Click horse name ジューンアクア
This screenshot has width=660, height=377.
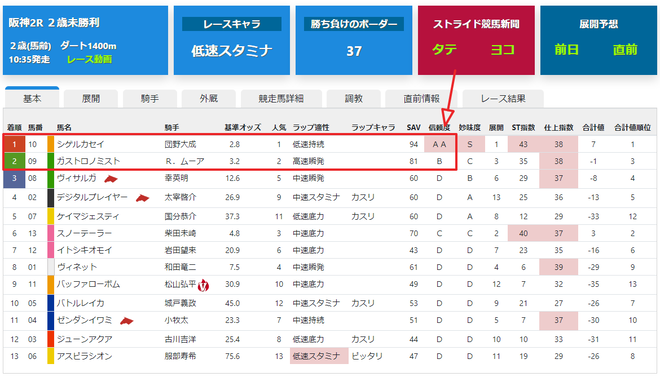point(84,340)
